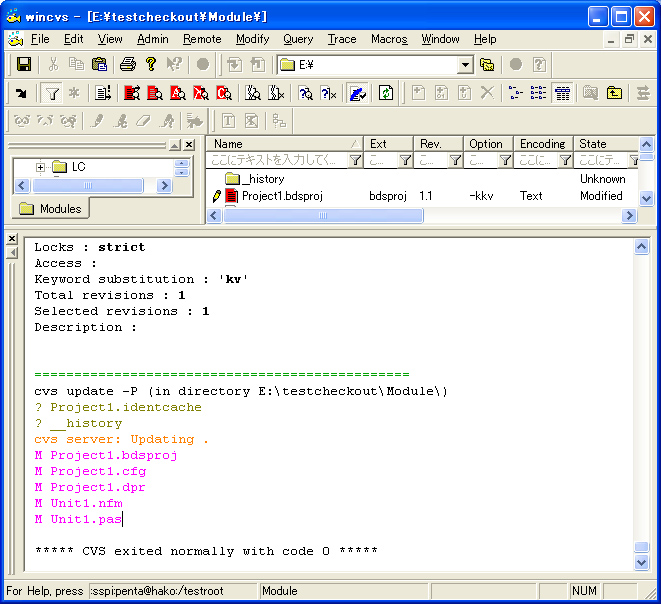The image size is (661, 604).
Task: Click the yellow up-folder icon
Action: point(614,93)
